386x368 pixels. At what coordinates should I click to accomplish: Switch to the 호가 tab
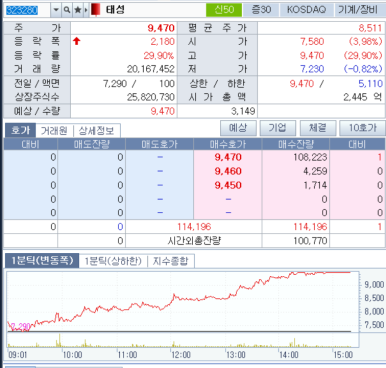(20, 130)
